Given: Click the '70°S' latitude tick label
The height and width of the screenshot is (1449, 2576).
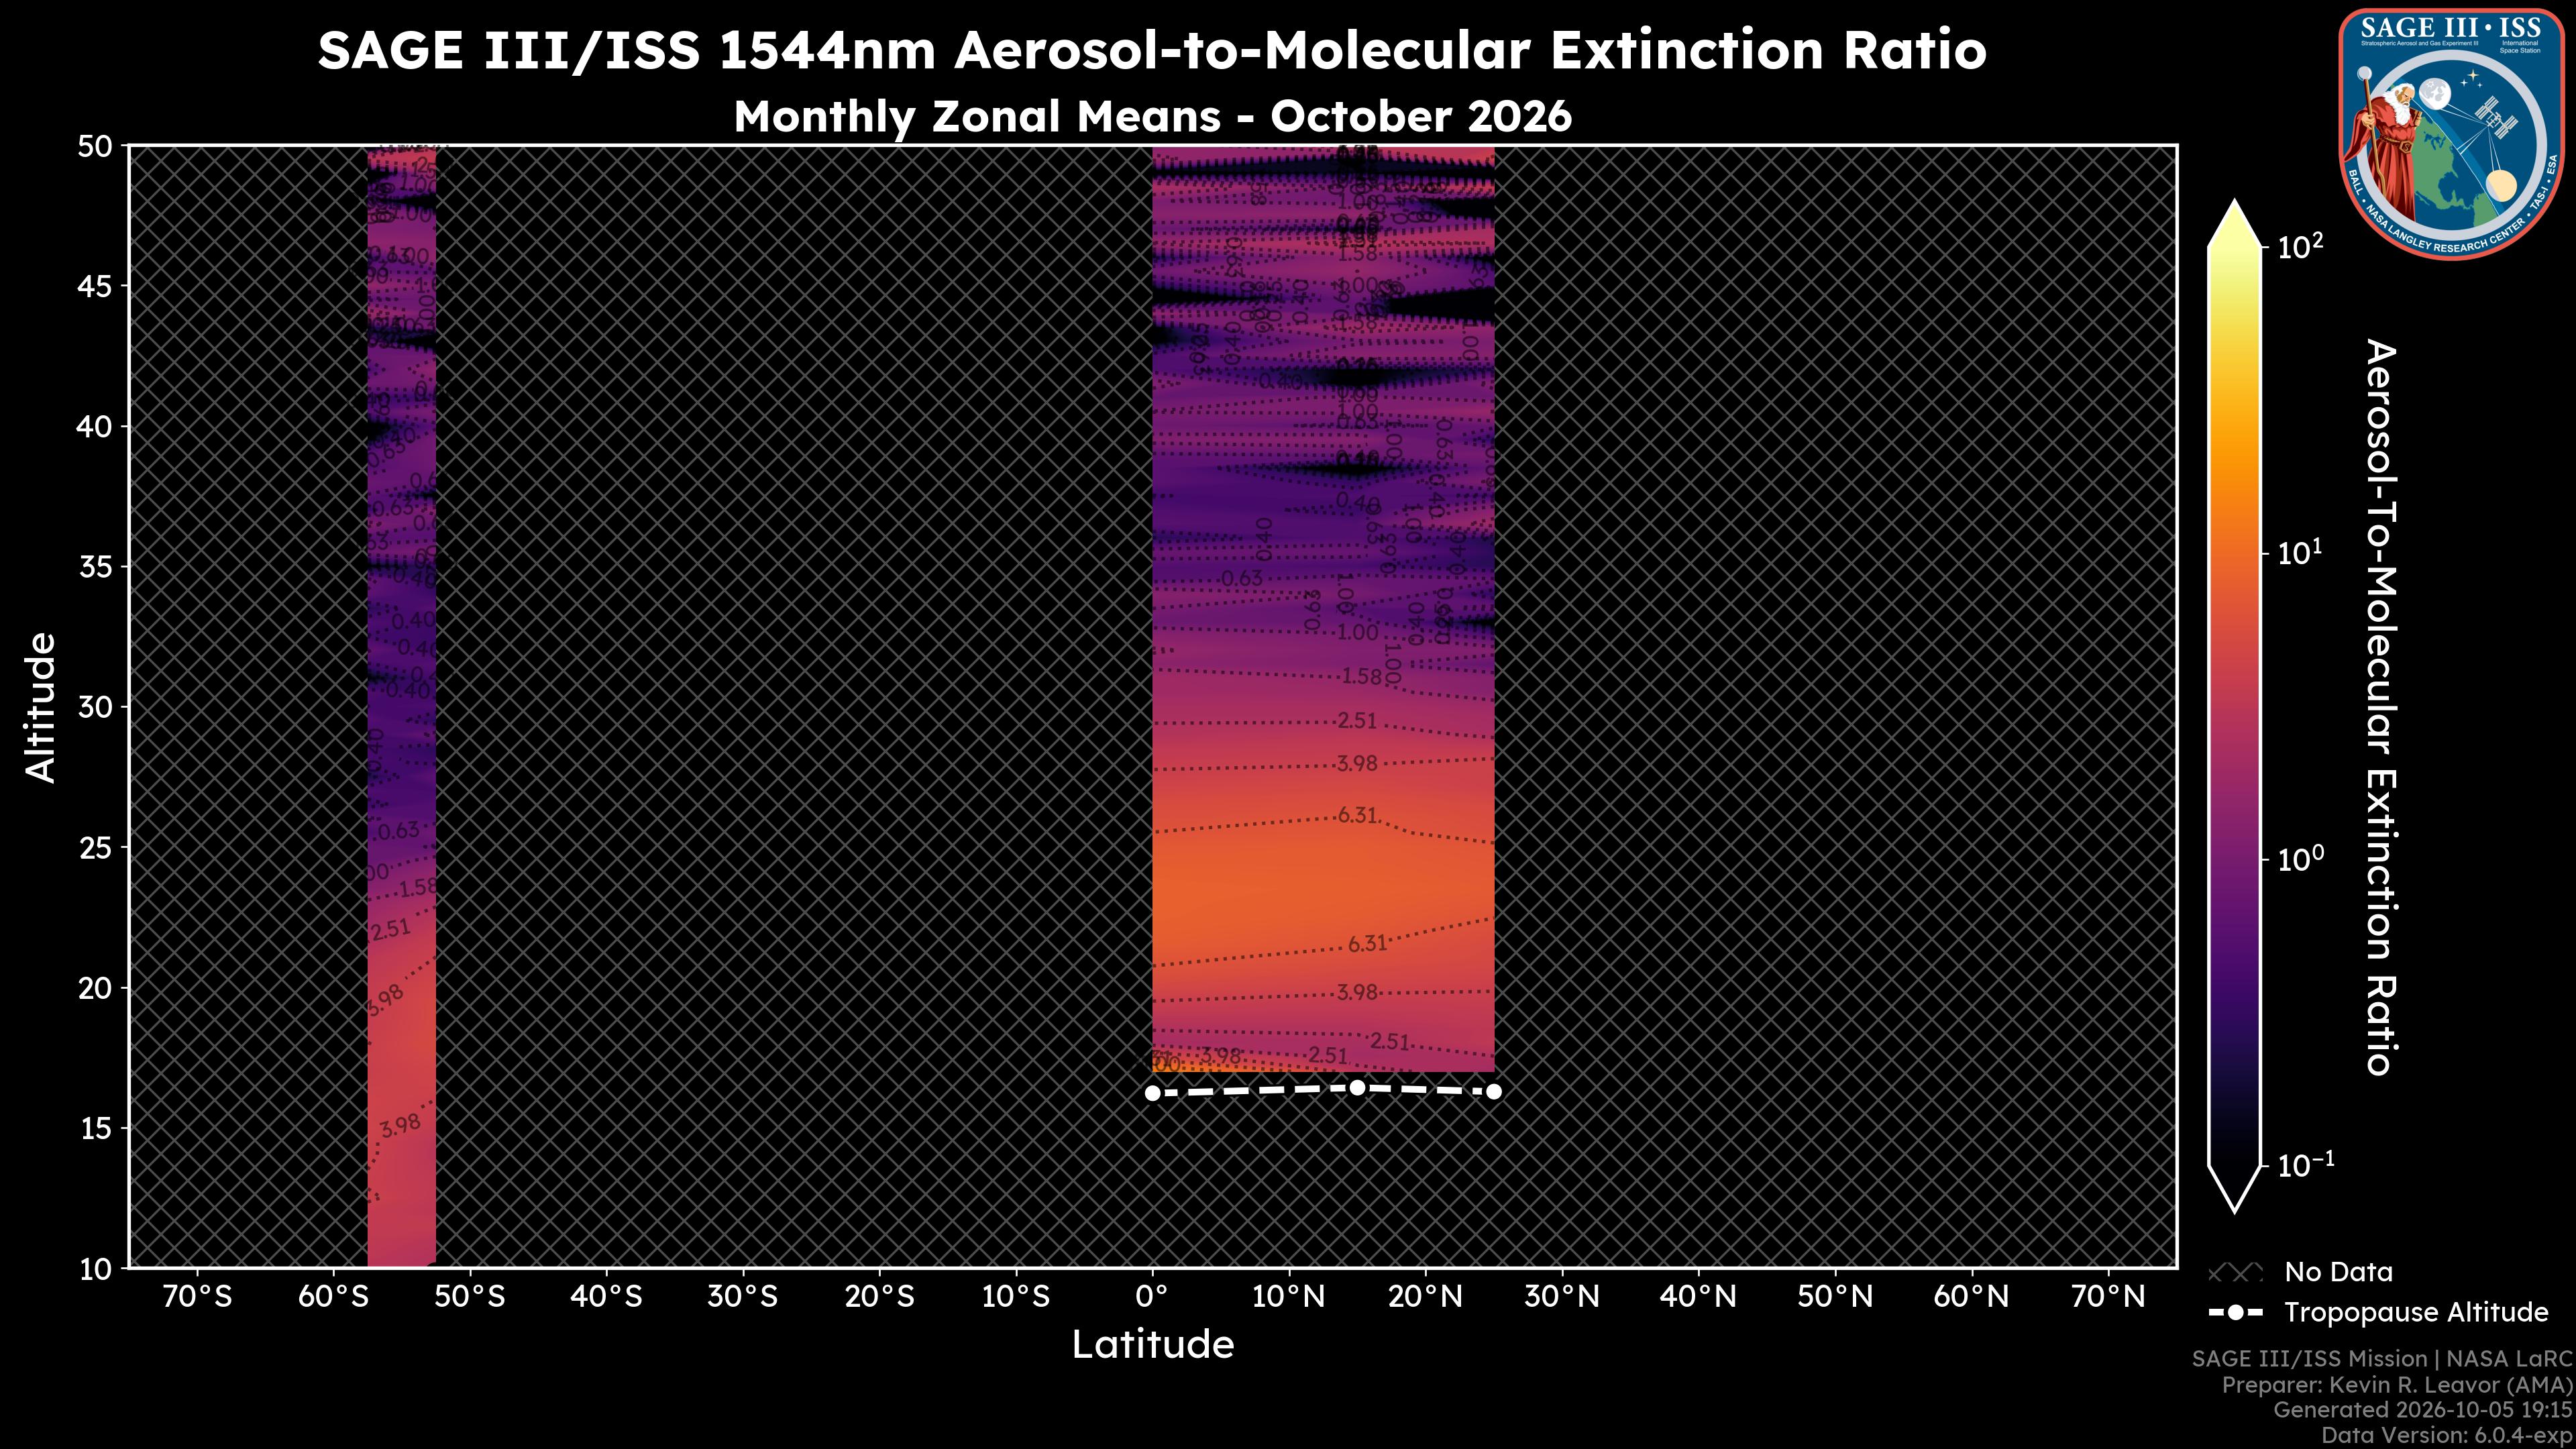Looking at the screenshot, I should (x=197, y=1297).
